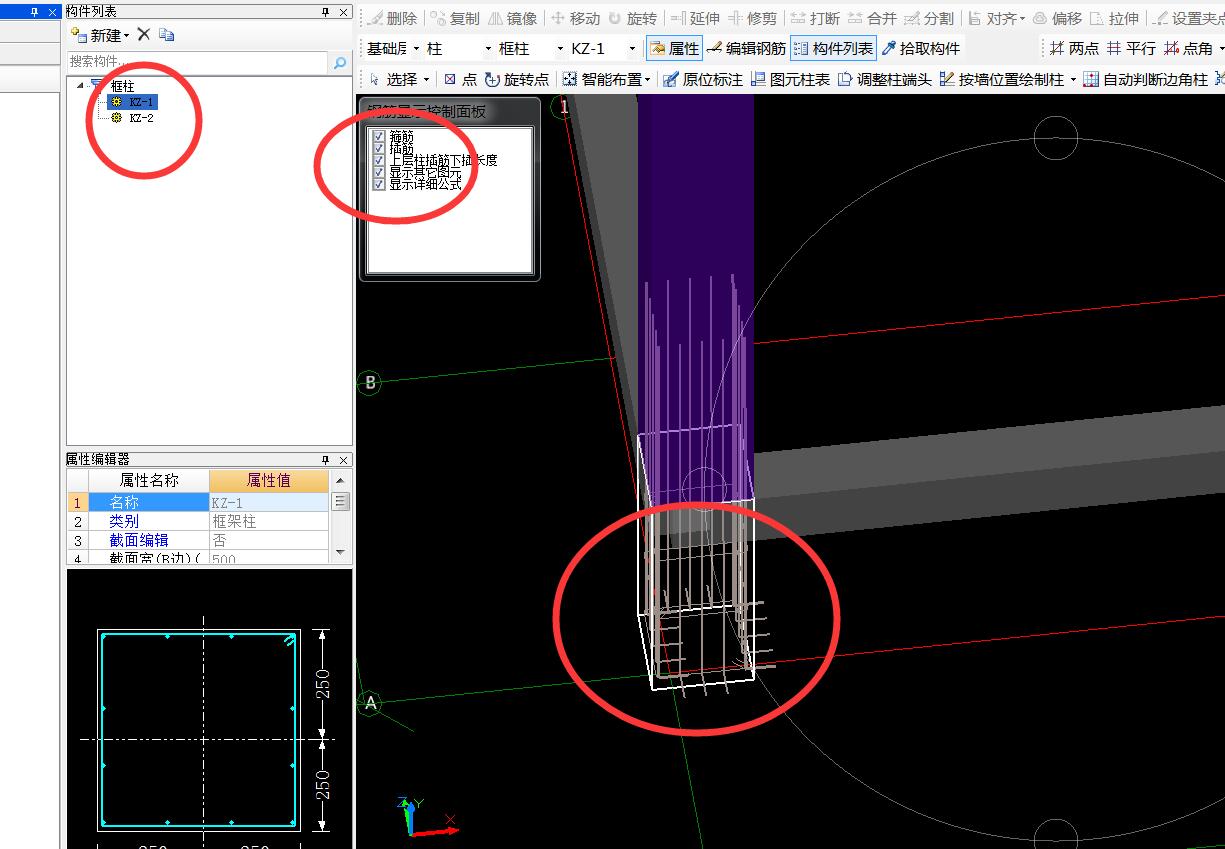Open the 对齐 (align) dropdown
This screenshot has width=1225, height=849.
coord(1023,18)
